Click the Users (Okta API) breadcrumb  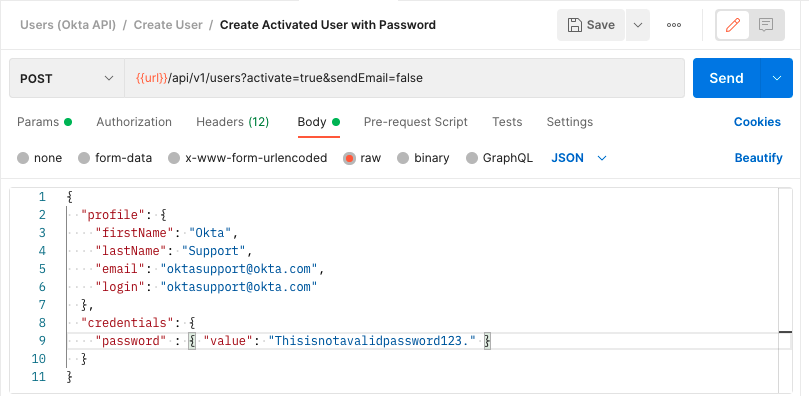(68, 25)
